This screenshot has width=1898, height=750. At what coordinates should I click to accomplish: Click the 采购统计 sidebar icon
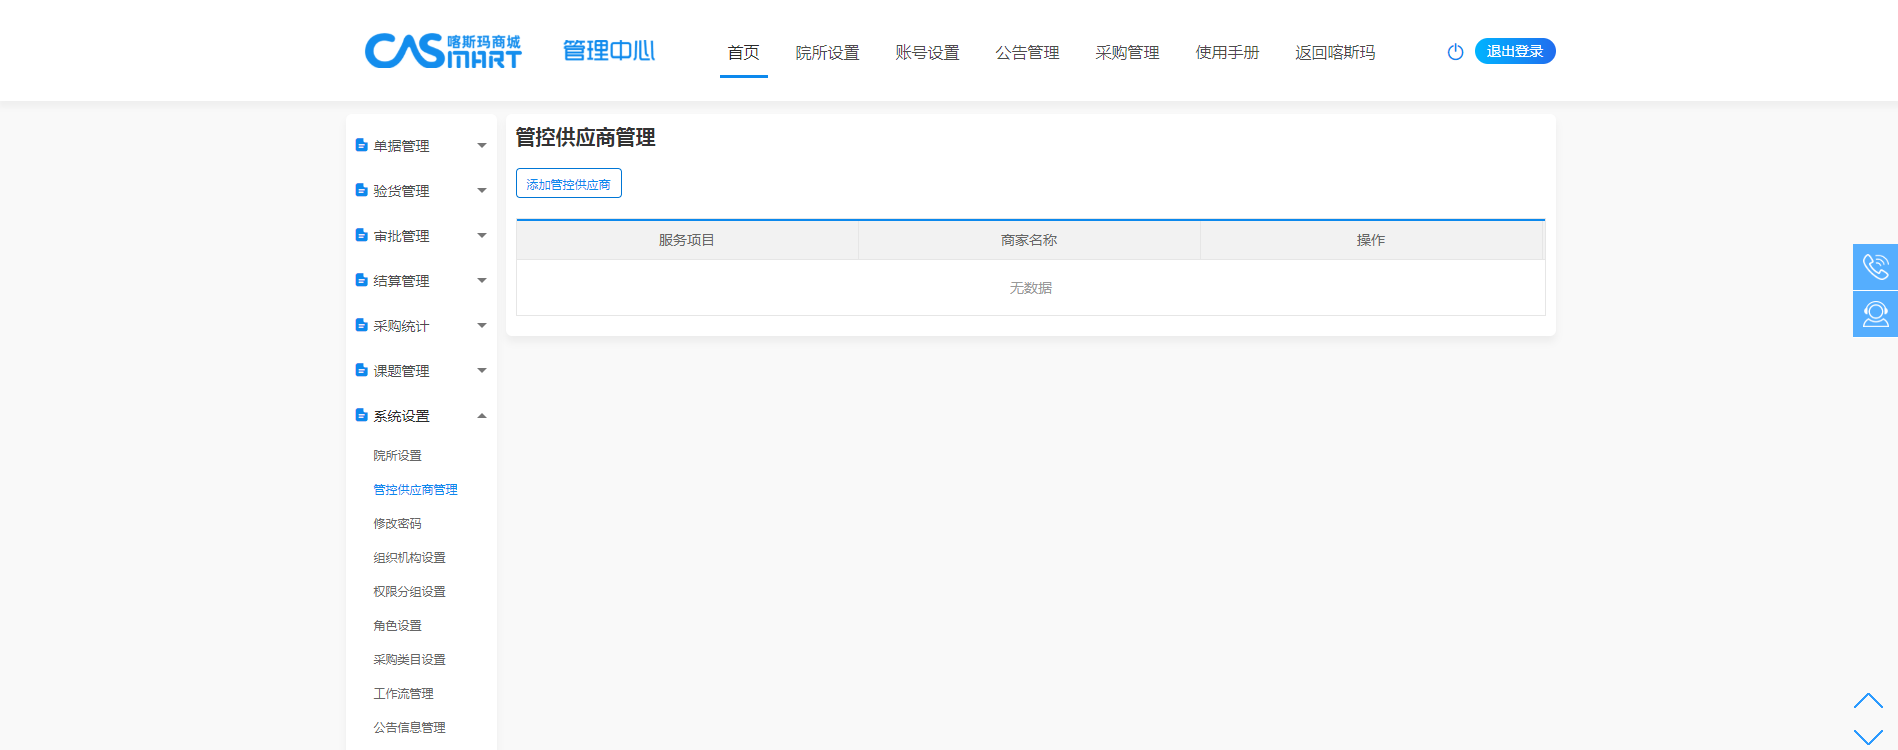tap(362, 325)
